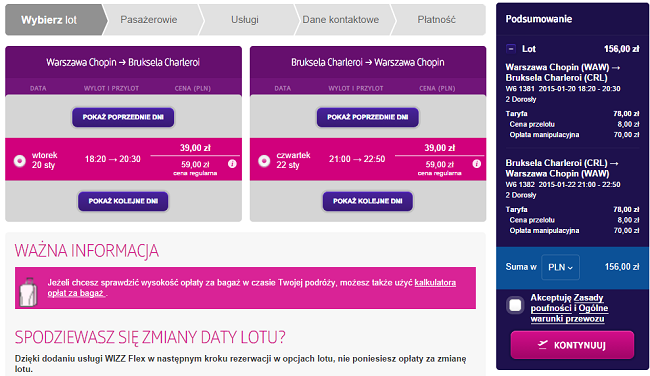Go to the Pasażerowie step

149,19
